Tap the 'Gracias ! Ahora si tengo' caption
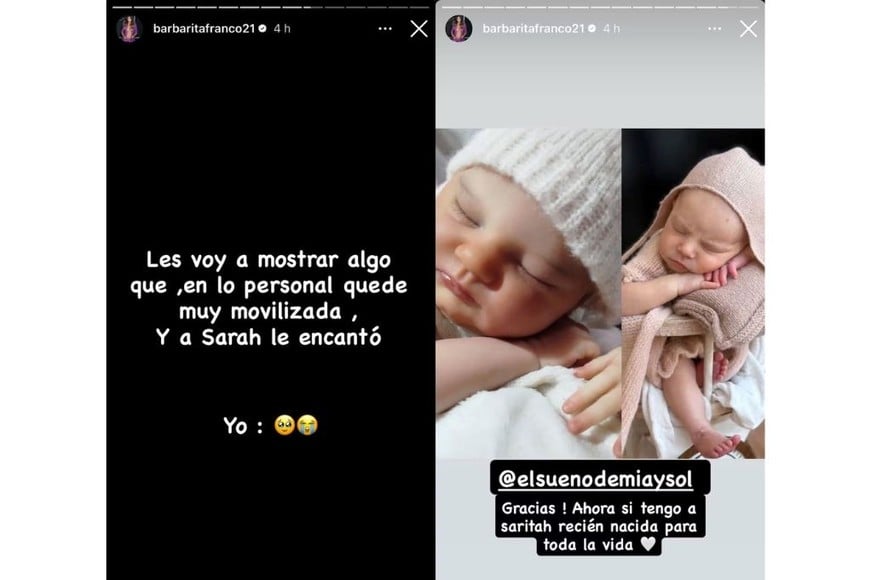Viewport: 870px width, 580px height. (599, 526)
